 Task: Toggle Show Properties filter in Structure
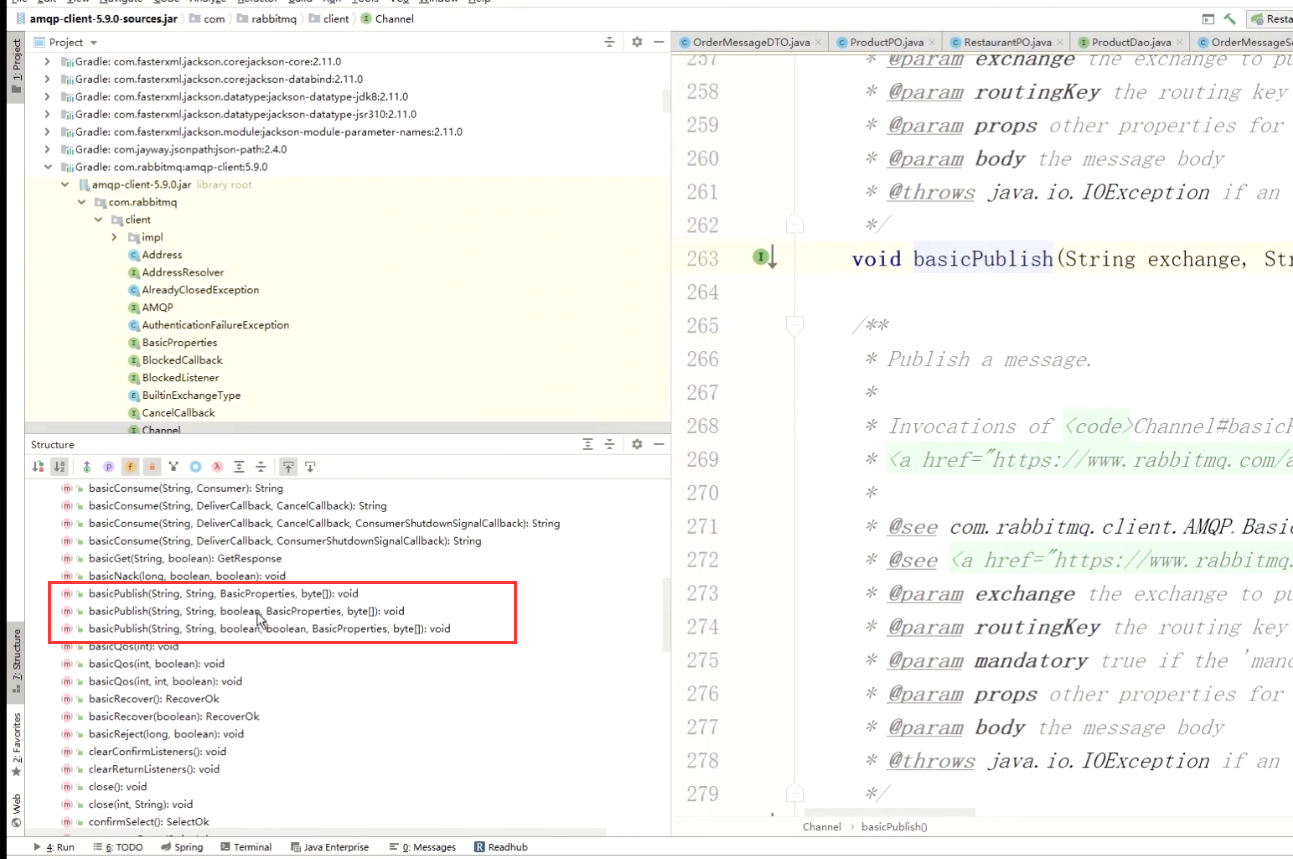pyautogui.click(x=108, y=467)
